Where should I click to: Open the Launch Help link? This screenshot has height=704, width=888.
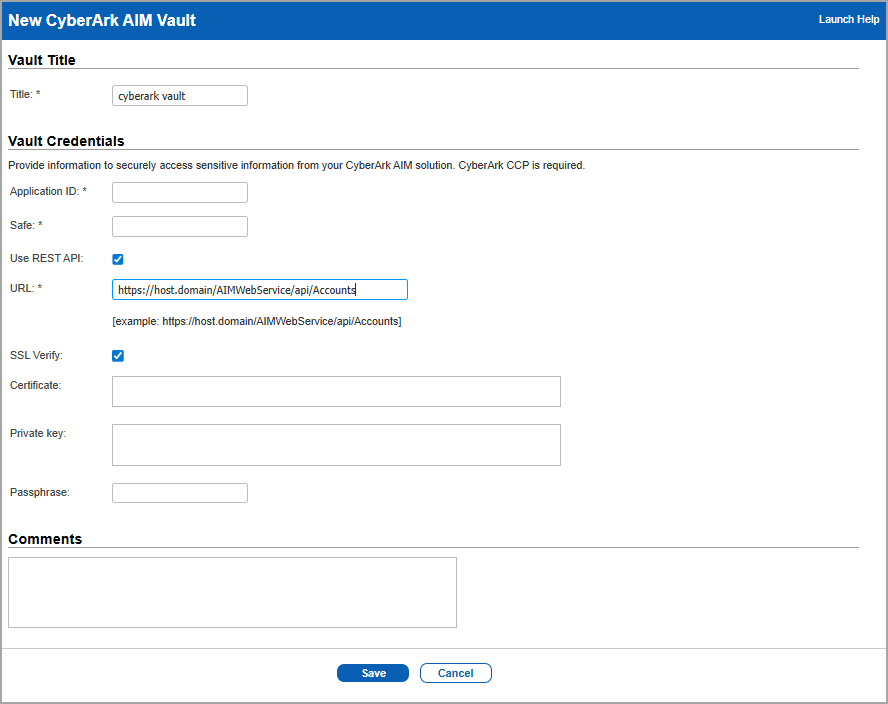[848, 19]
